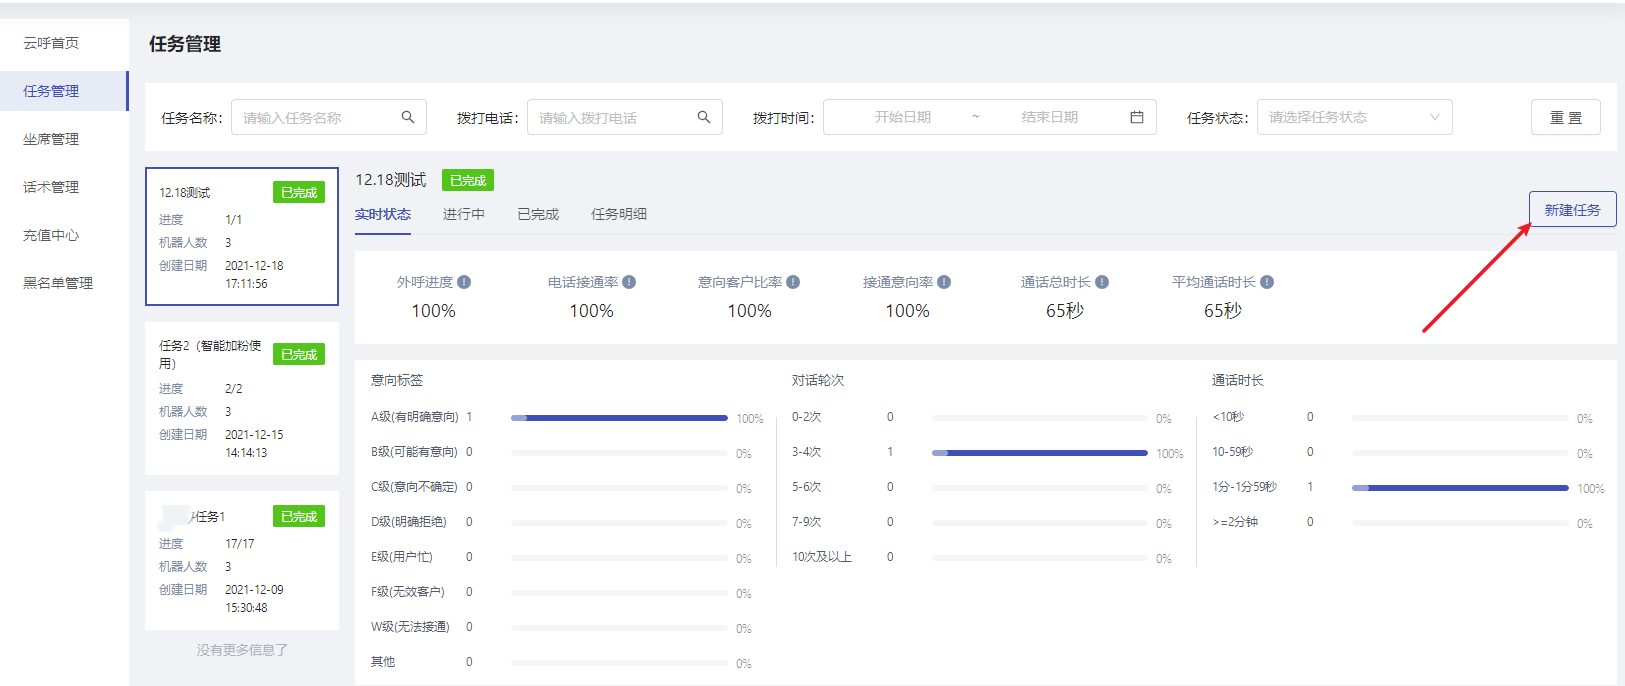Select task card created 2021-12-09
Screen dimensions: 1625x686
coord(242,560)
